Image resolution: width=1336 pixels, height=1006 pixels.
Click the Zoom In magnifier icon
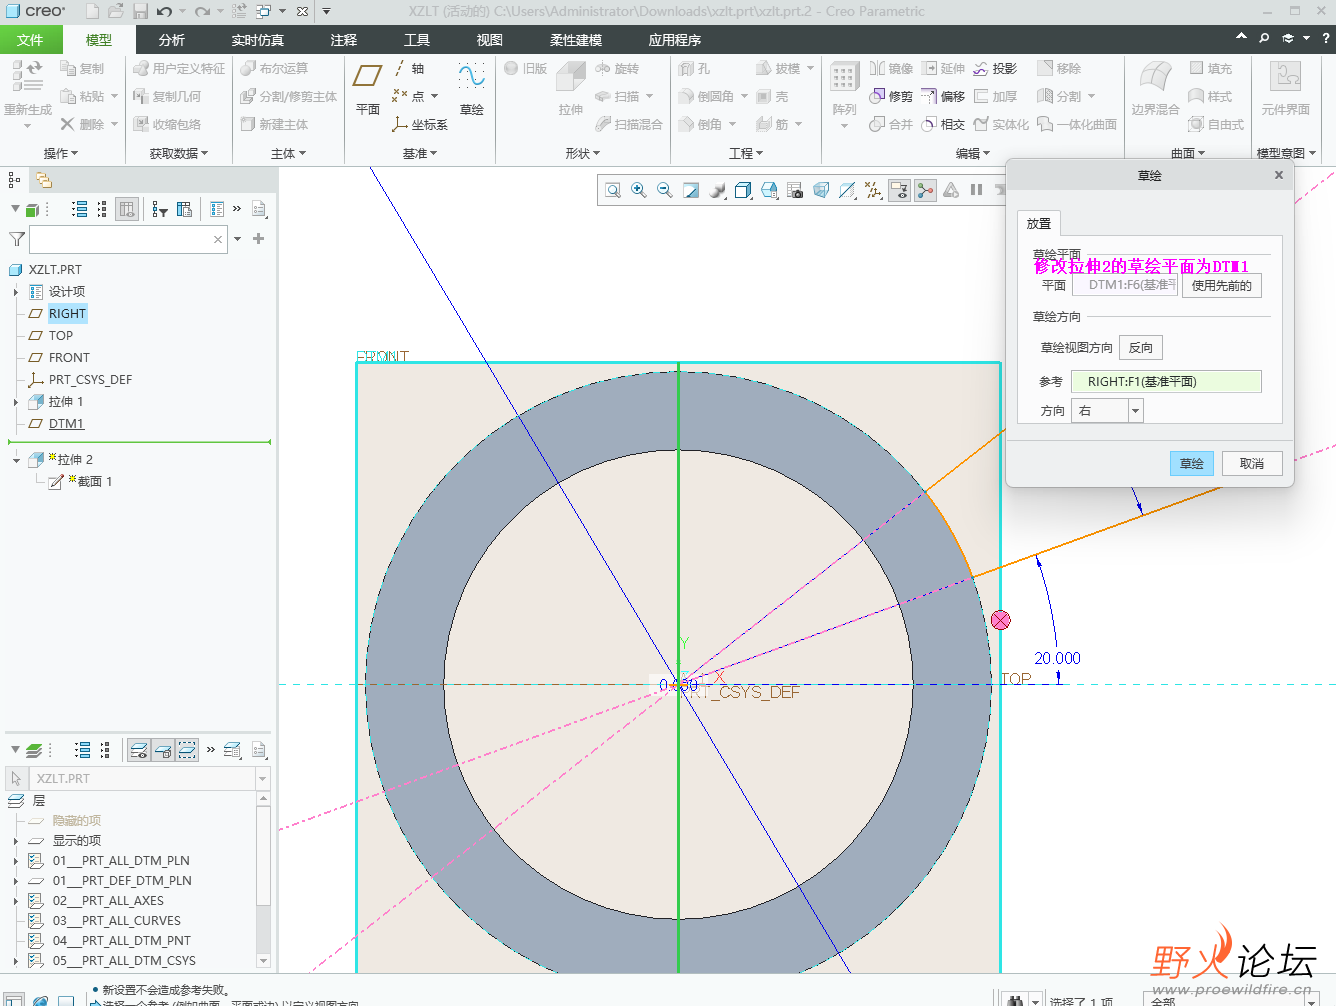tap(639, 190)
